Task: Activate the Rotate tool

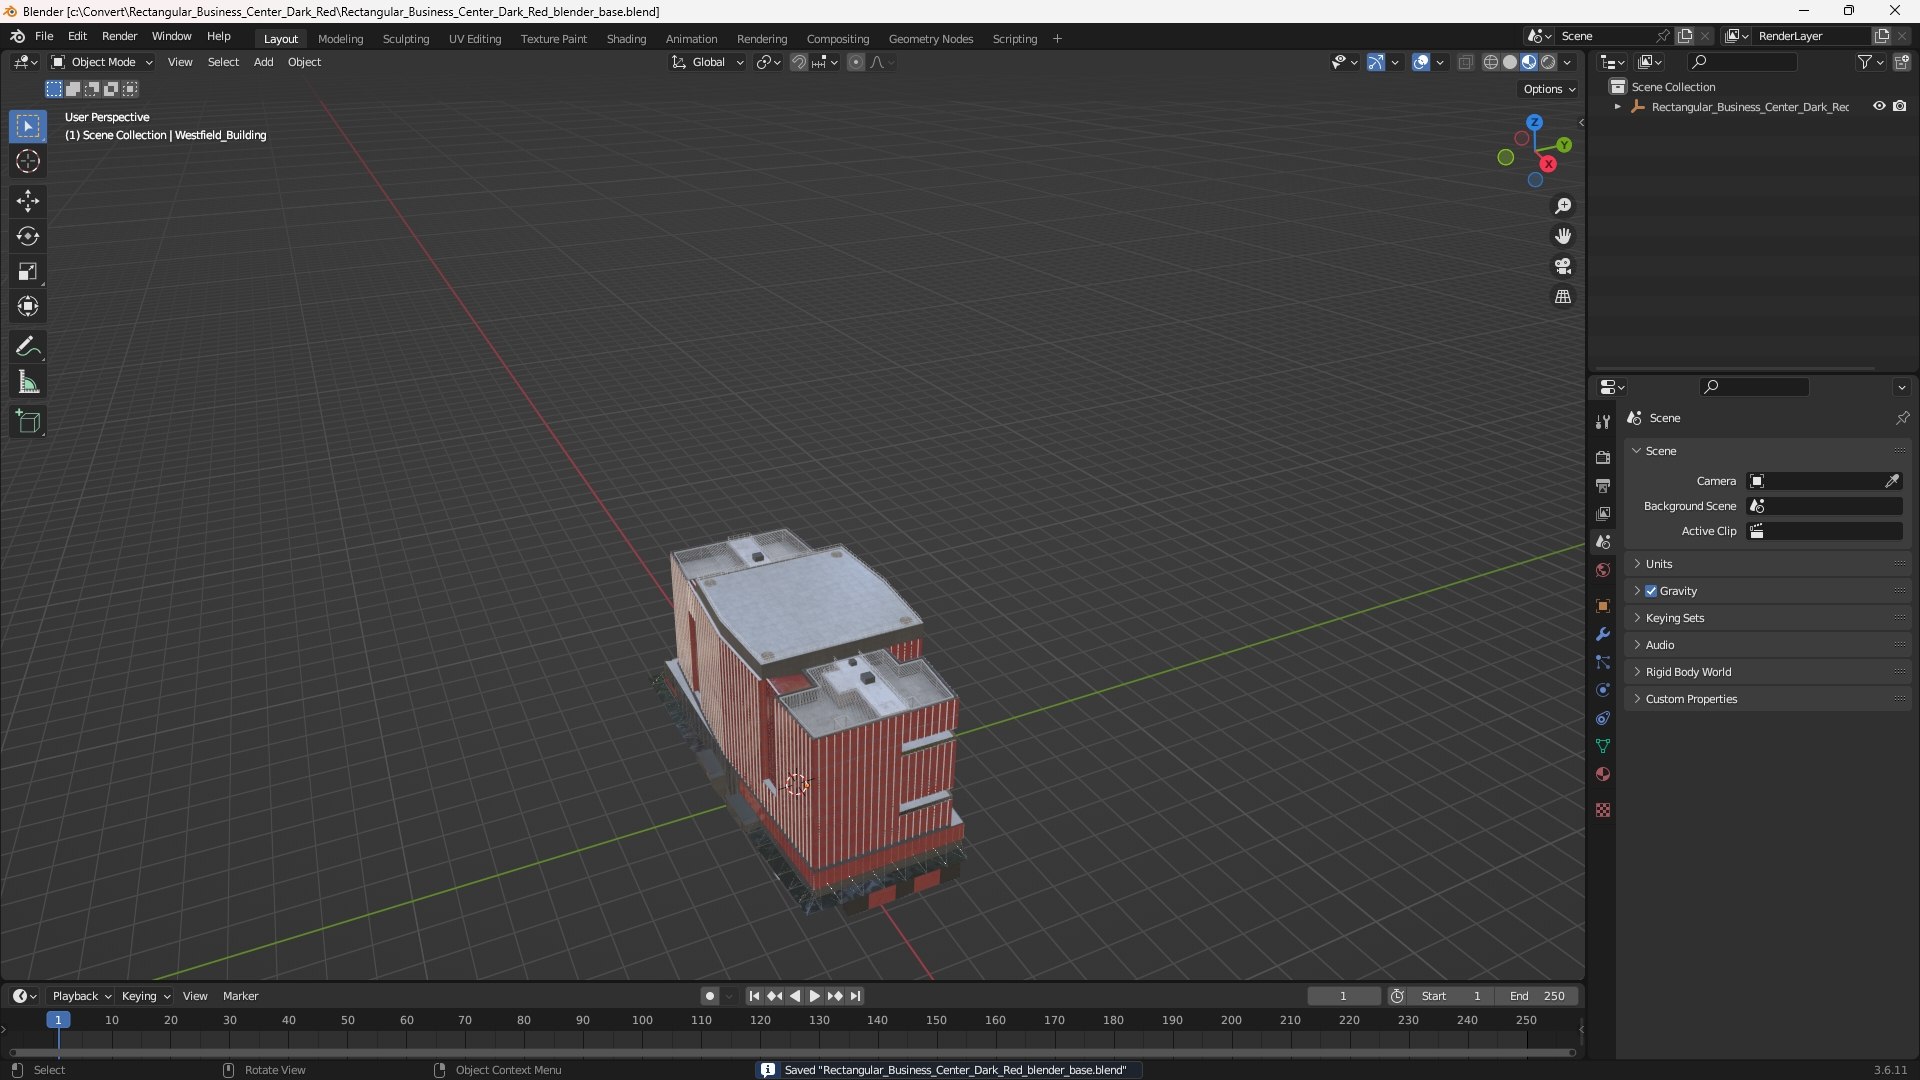Action: tap(28, 236)
